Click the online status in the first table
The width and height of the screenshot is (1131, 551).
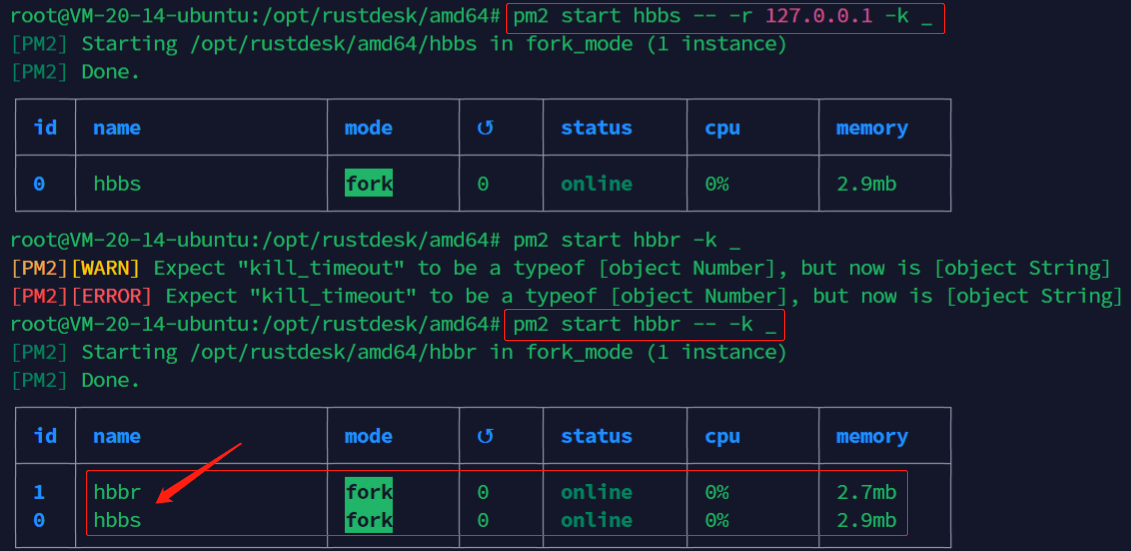click(597, 184)
